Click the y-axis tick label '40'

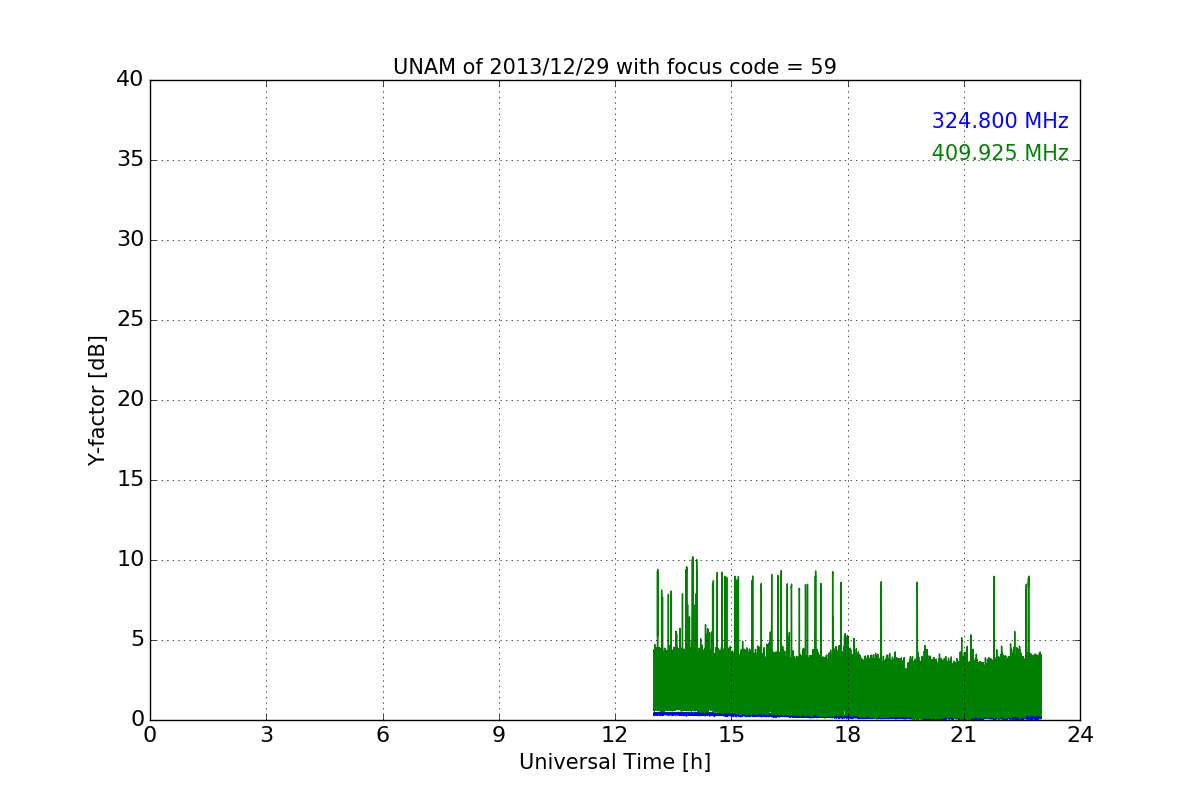(x=130, y=80)
